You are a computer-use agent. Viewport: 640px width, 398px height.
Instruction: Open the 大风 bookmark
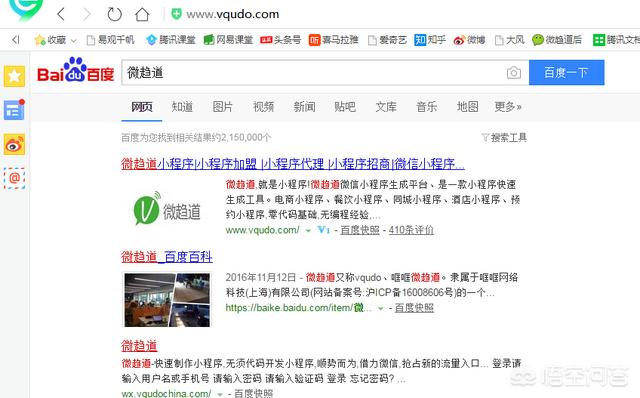point(509,40)
